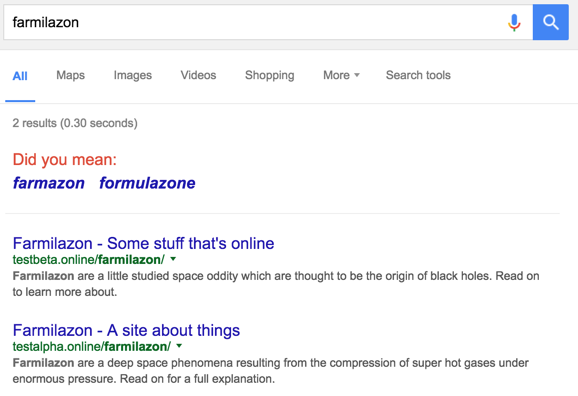Open result Farmilazon - A site about things
Image resolution: width=578 pixels, height=396 pixels.
pos(126,330)
